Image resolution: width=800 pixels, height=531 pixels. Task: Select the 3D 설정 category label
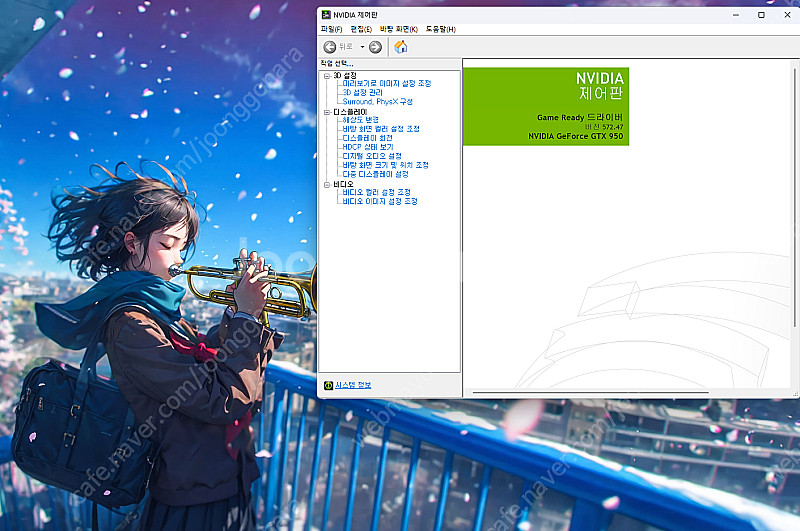[344, 75]
